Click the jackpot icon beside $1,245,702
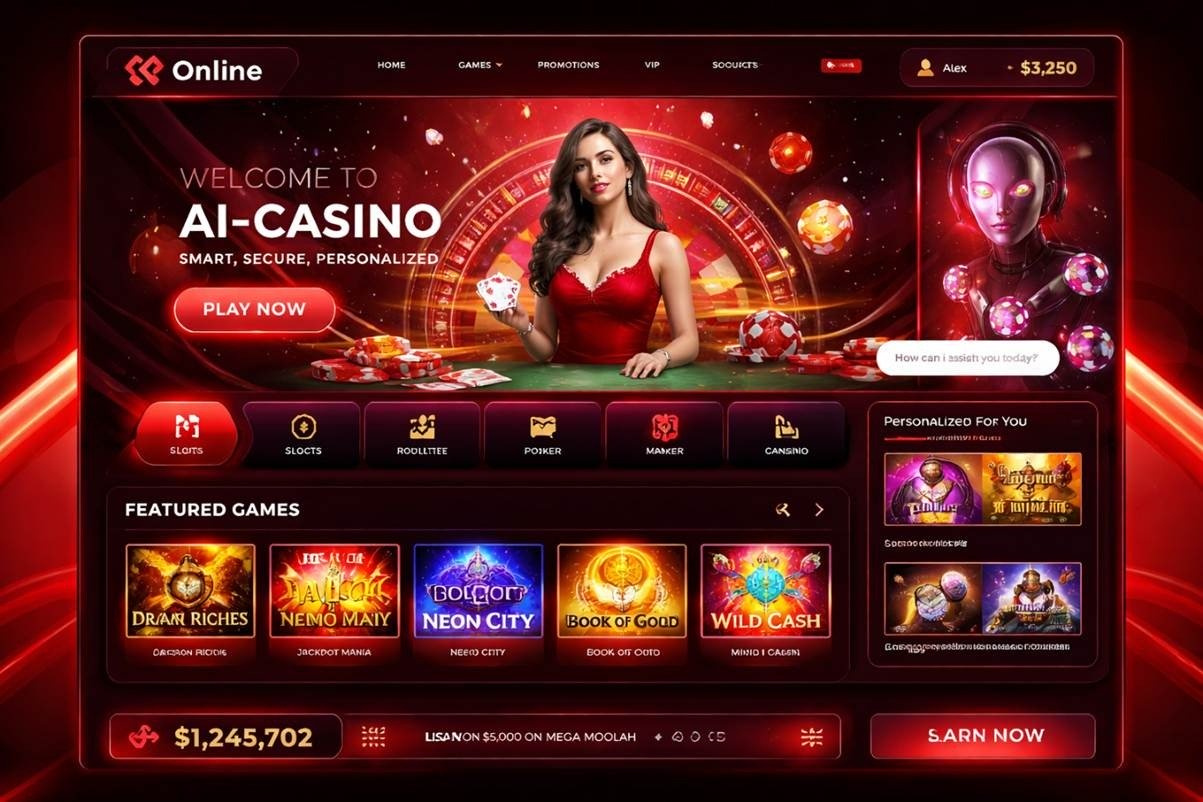Screen dimensions: 1203x802 [x=142, y=738]
